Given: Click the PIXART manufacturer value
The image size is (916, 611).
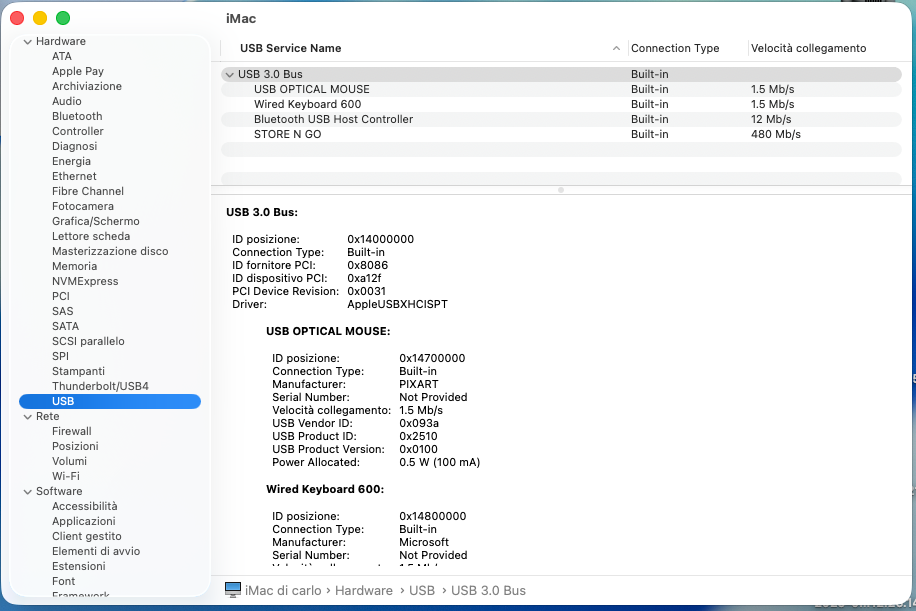Looking at the screenshot, I should pyautogui.click(x=419, y=384).
